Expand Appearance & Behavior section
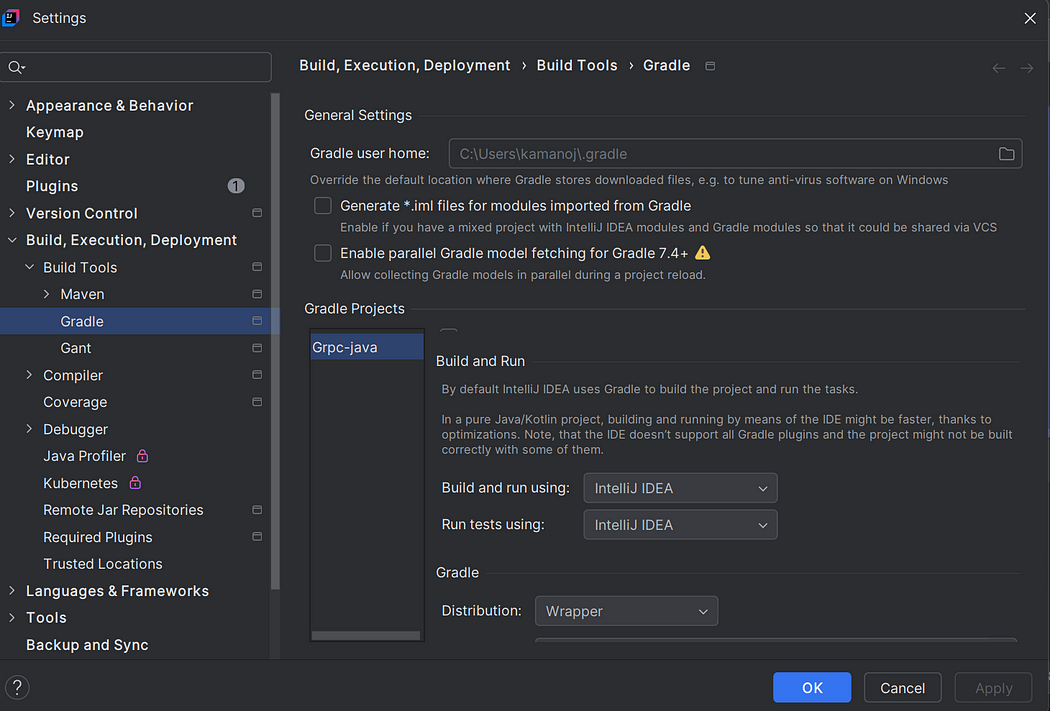The height and width of the screenshot is (711, 1050). tap(12, 105)
